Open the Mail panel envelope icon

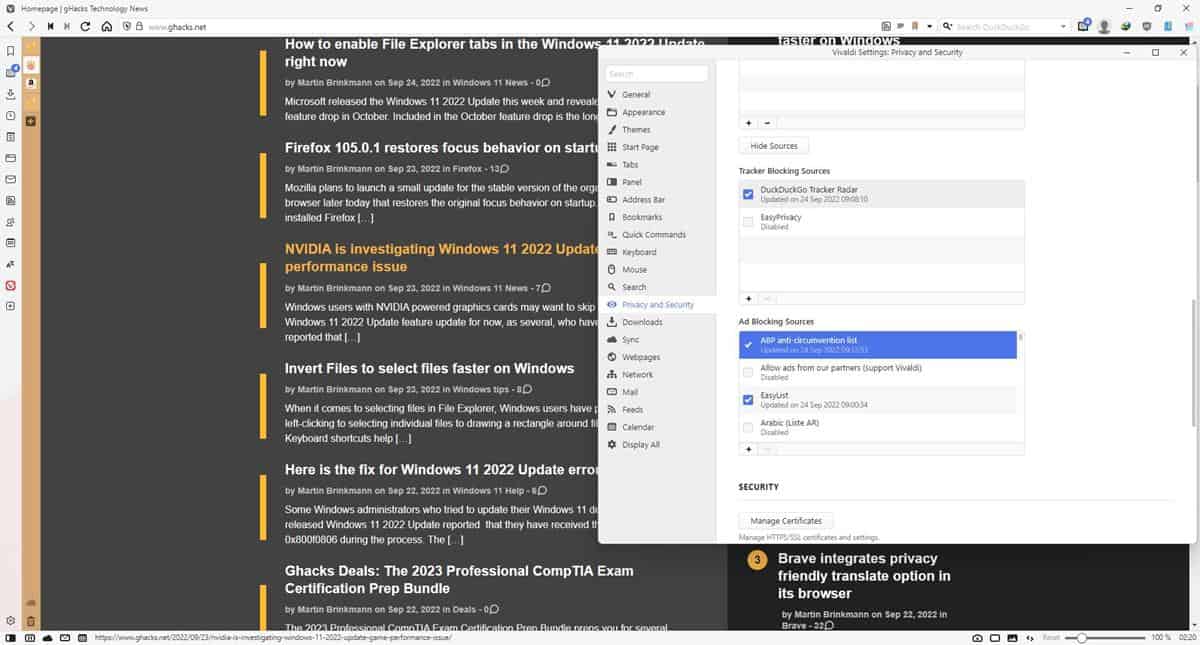pos(10,179)
